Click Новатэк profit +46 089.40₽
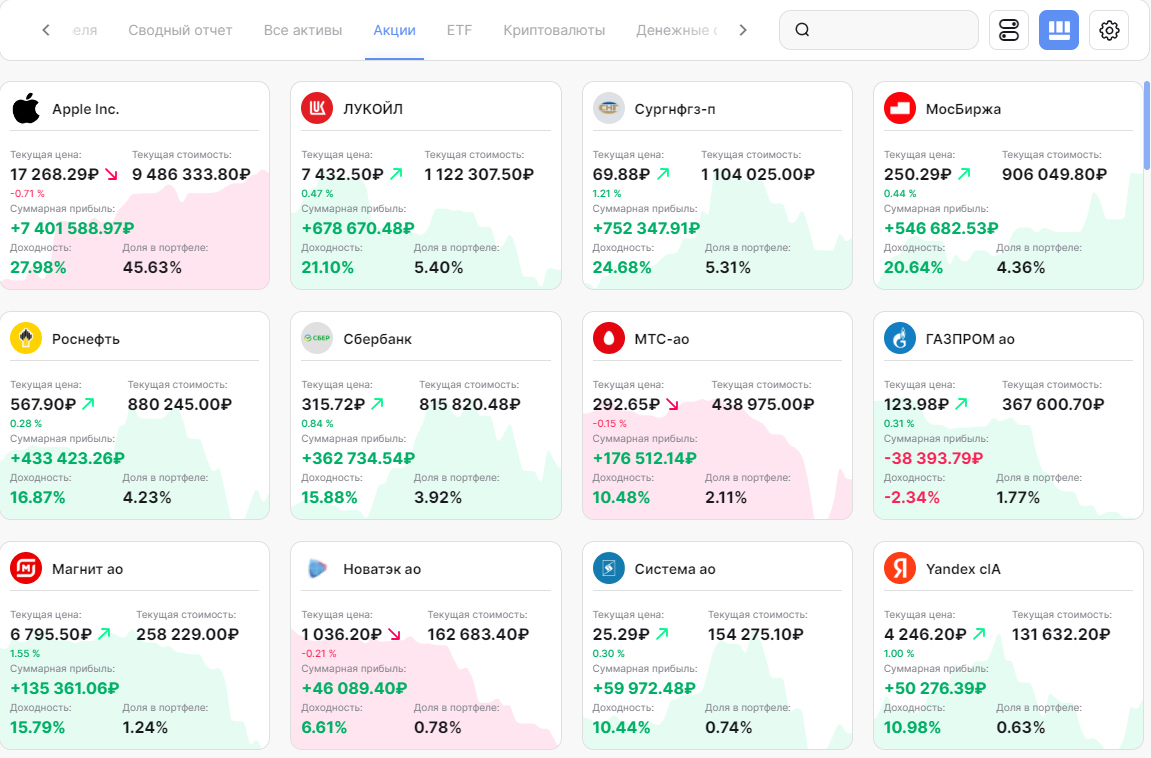The image size is (1151, 758). pyautogui.click(x=354, y=688)
